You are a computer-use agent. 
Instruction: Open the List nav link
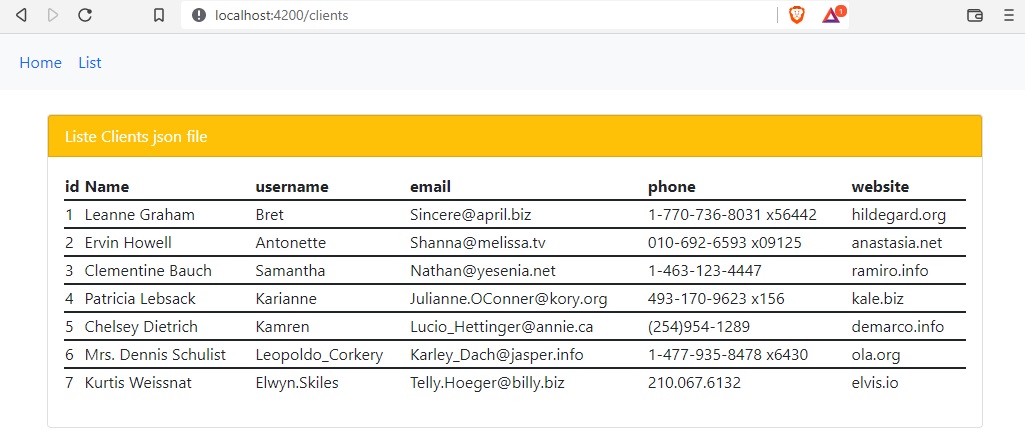pyautogui.click(x=90, y=62)
